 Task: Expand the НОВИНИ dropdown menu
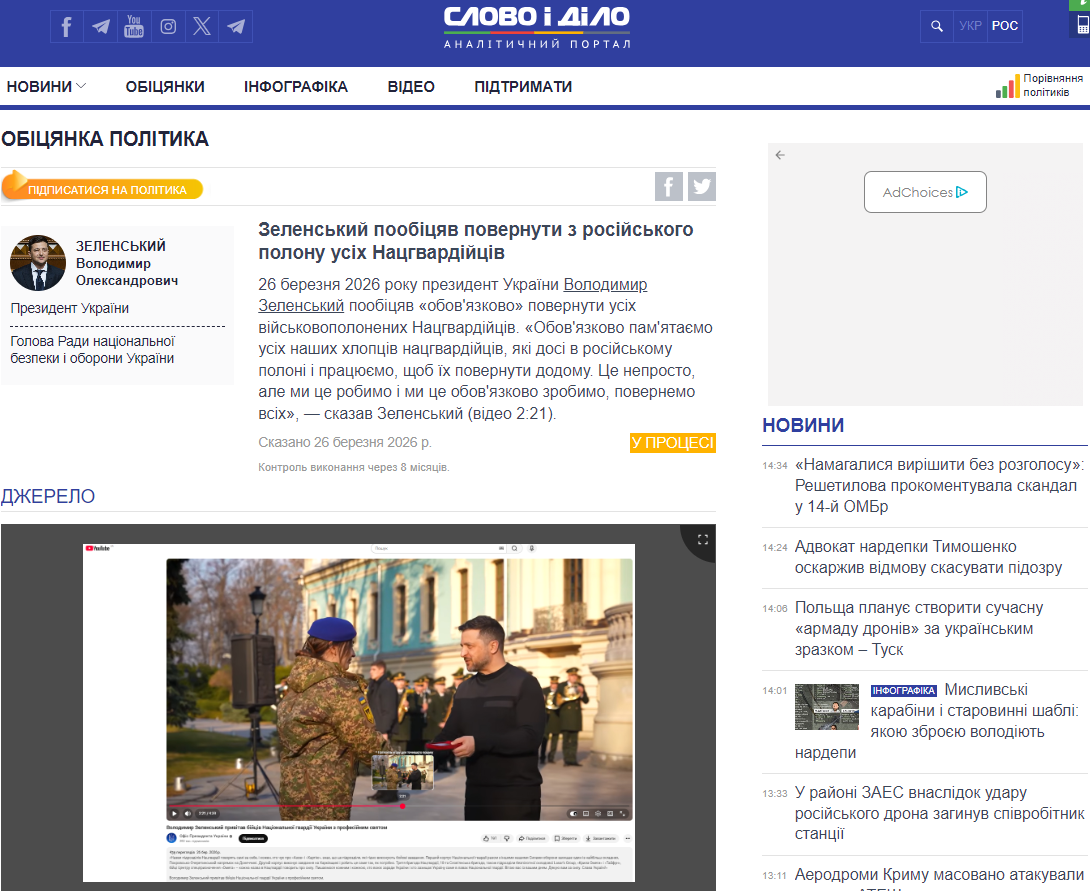(x=46, y=87)
